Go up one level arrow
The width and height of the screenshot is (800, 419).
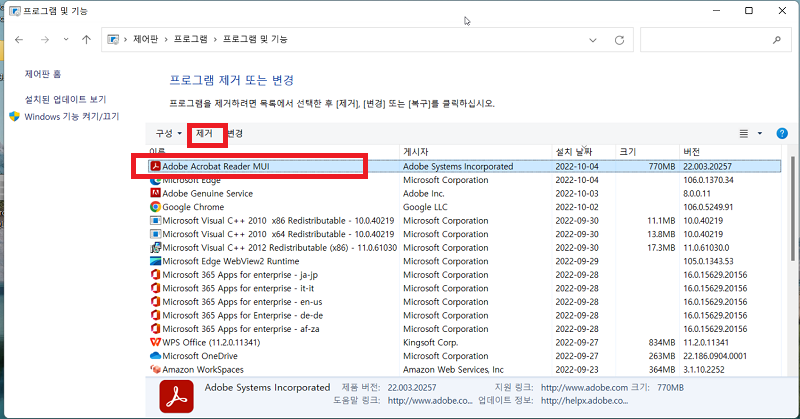(x=86, y=39)
